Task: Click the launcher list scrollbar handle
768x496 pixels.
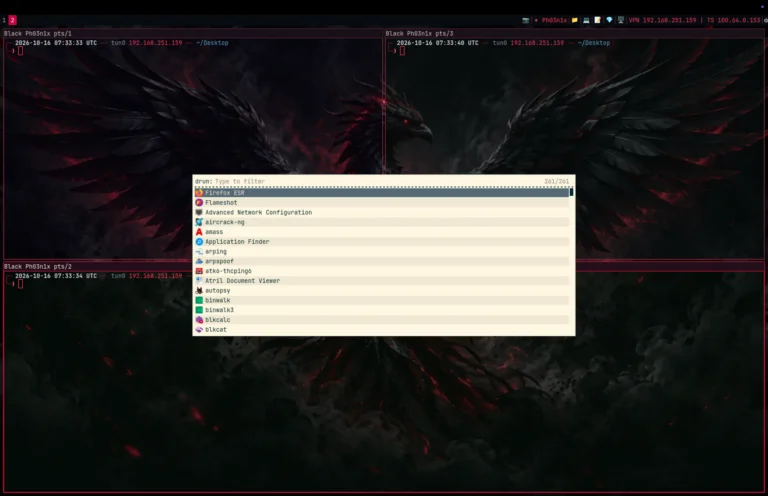Action: [572, 192]
